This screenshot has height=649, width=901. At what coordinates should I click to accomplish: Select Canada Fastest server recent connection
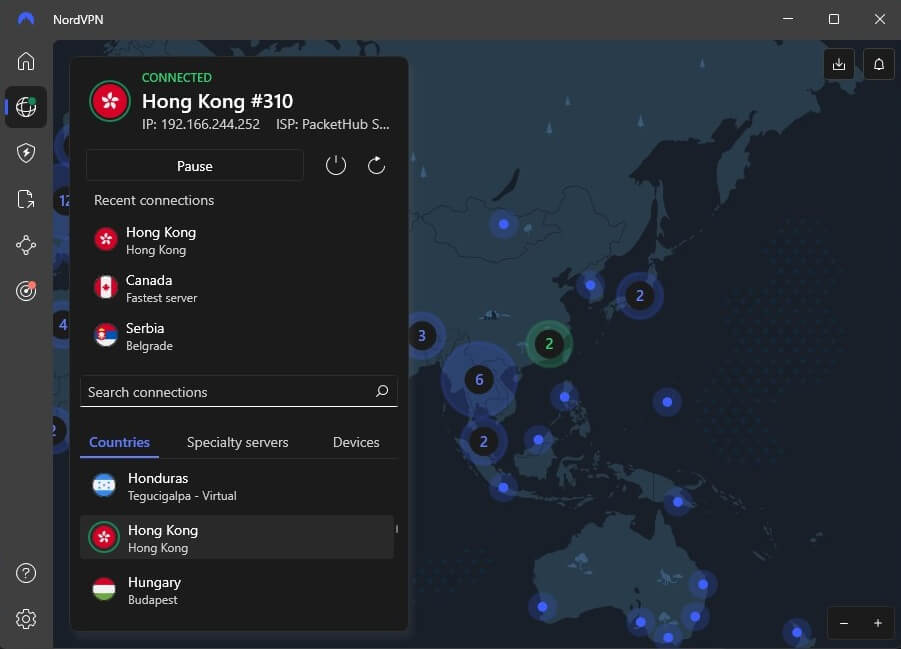coord(238,288)
